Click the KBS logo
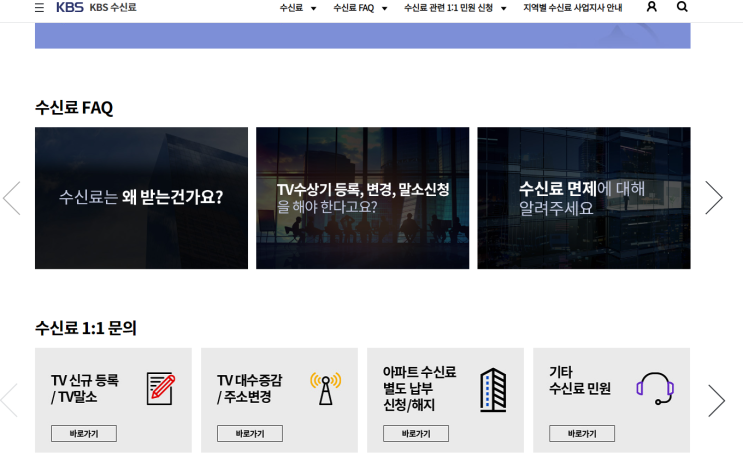The width and height of the screenshot is (743, 469). pos(70,7)
